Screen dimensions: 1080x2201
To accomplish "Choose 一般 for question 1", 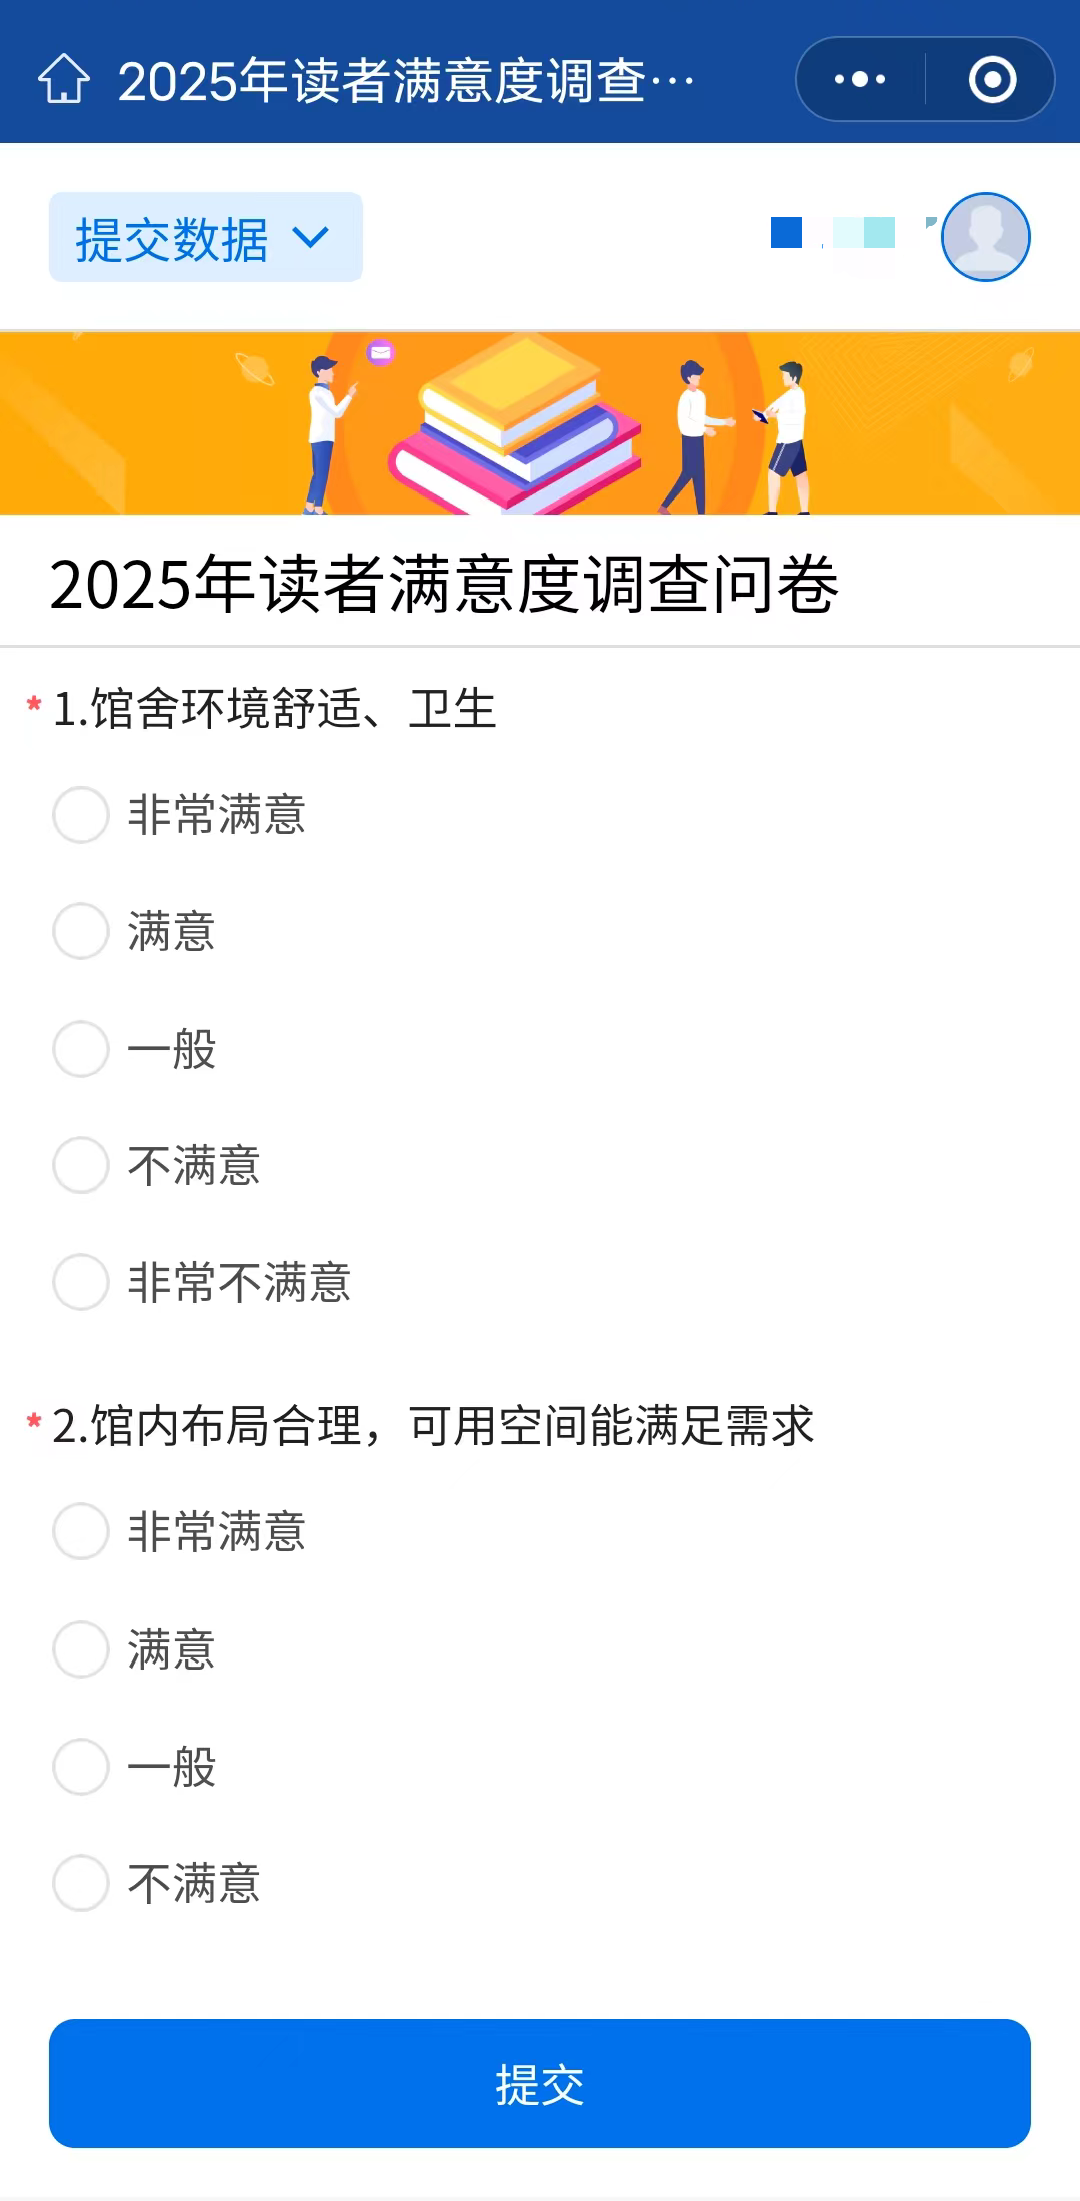I will pyautogui.click(x=81, y=1049).
